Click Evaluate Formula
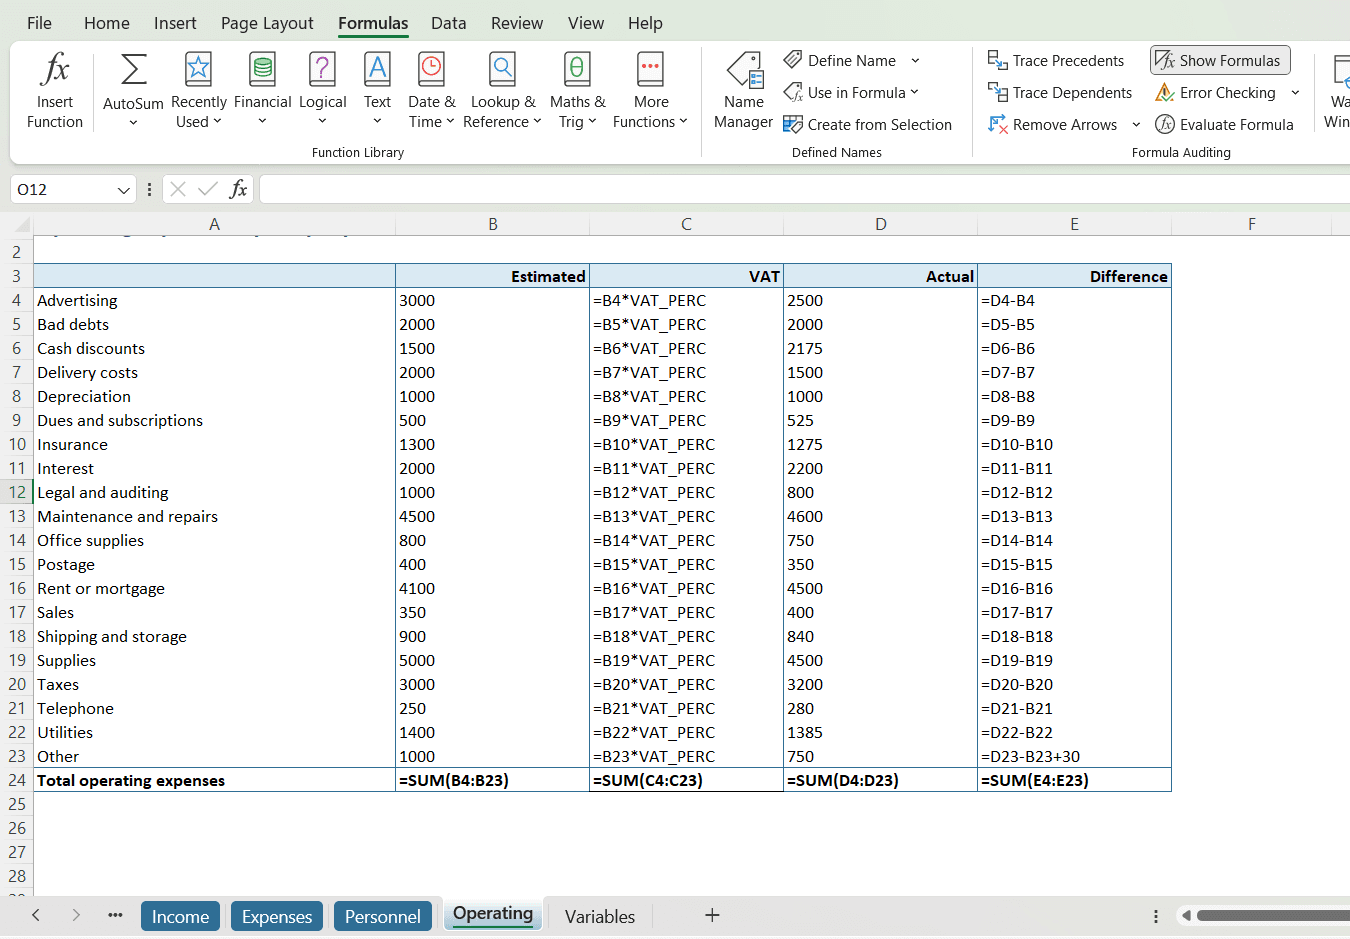Image resolution: width=1350 pixels, height=939 pixels. pos(1224,125)
